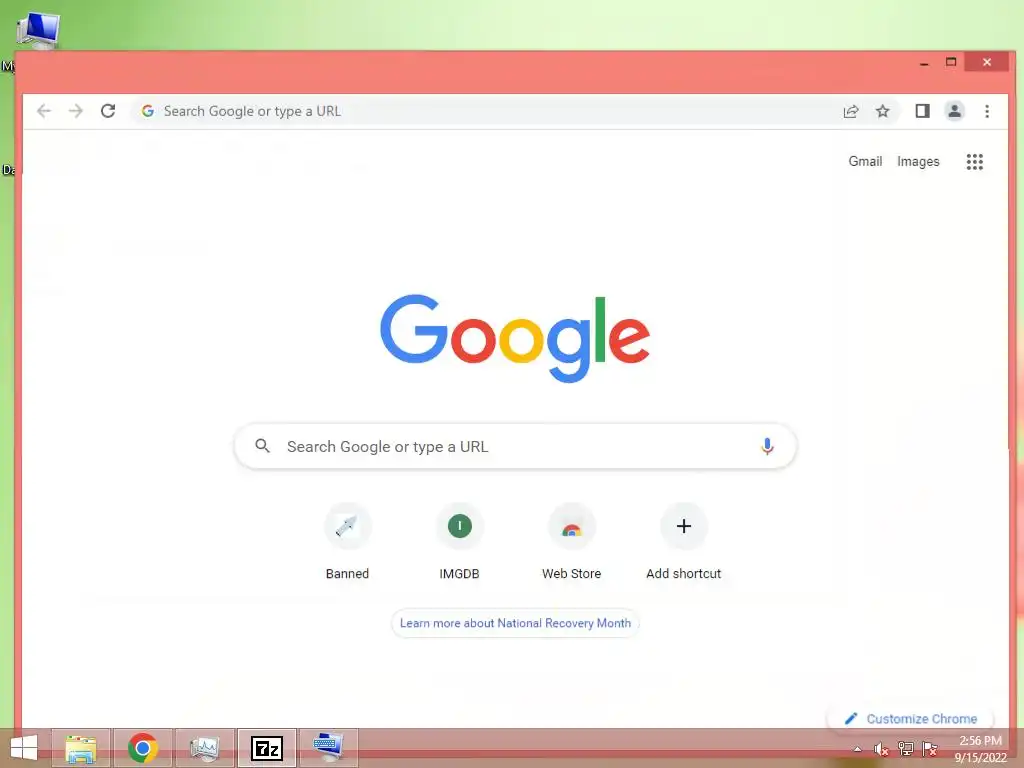This screenshot has width=1024, height=768.
Task: Go forward using the forward arrow
Action: point(76,111)
